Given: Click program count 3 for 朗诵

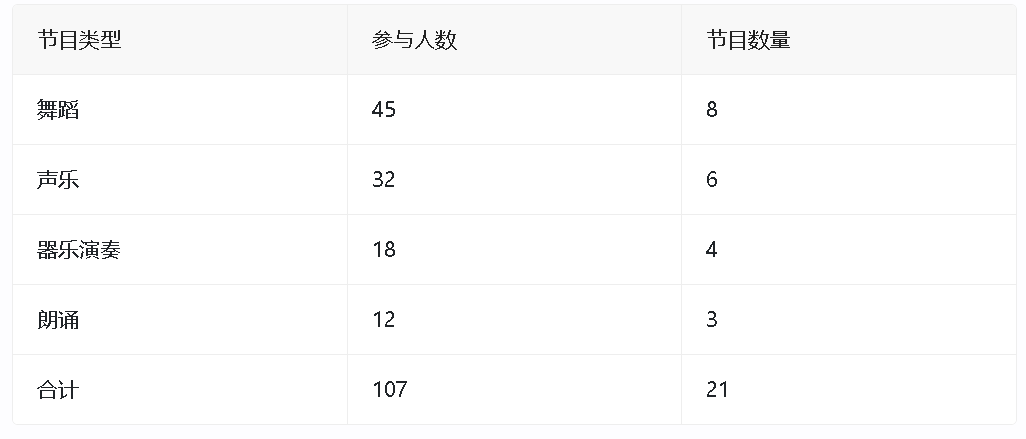Looking at the screenshot, I should pos(712,320).
